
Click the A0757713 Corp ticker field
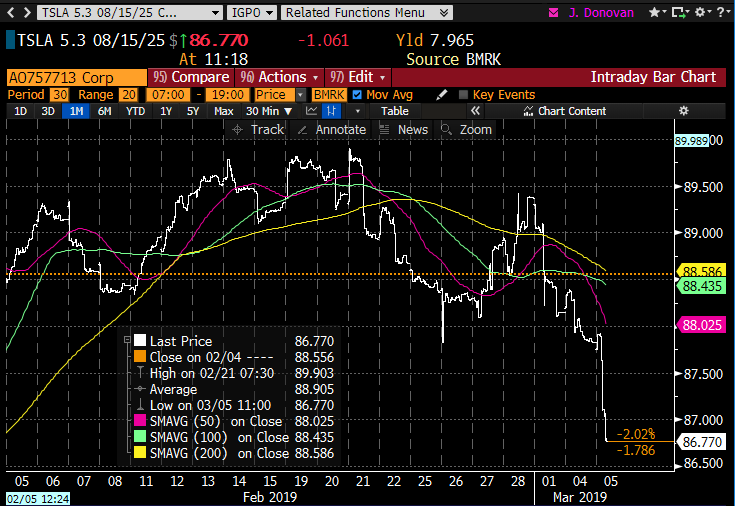point(76,77)
